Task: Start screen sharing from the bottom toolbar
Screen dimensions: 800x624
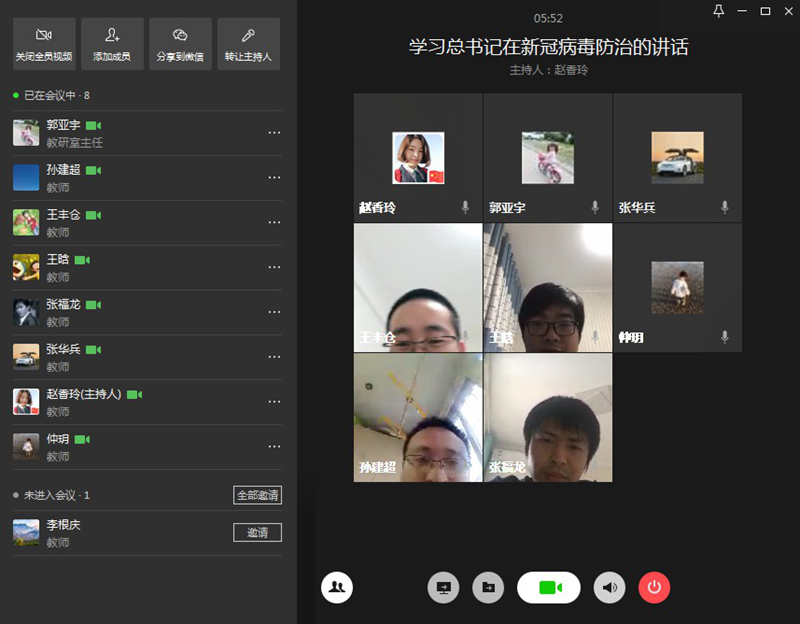Action: click(x=443, y=588)
